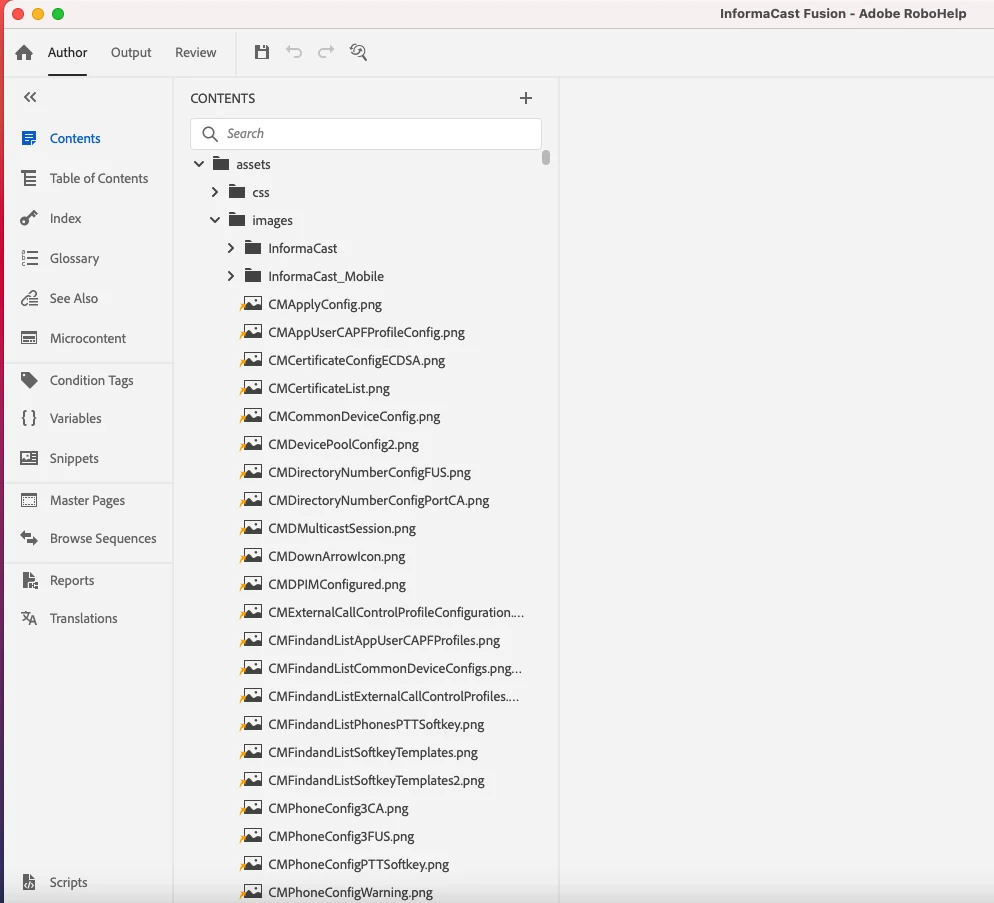Image resolution: width=994 pixels, height=903 pixels.
Task: Select CMDevicePoolConfig2.png
Action: [343, 444]
